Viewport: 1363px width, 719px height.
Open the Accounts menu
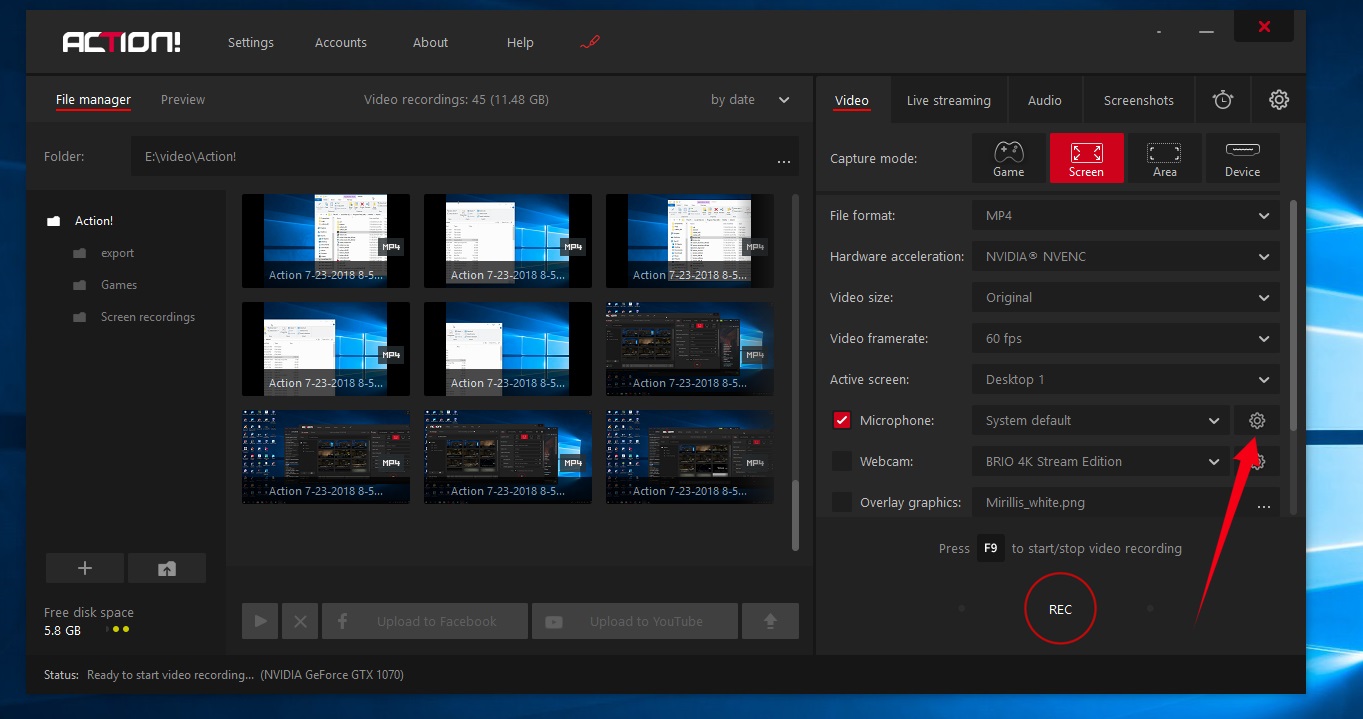(341, 43)
